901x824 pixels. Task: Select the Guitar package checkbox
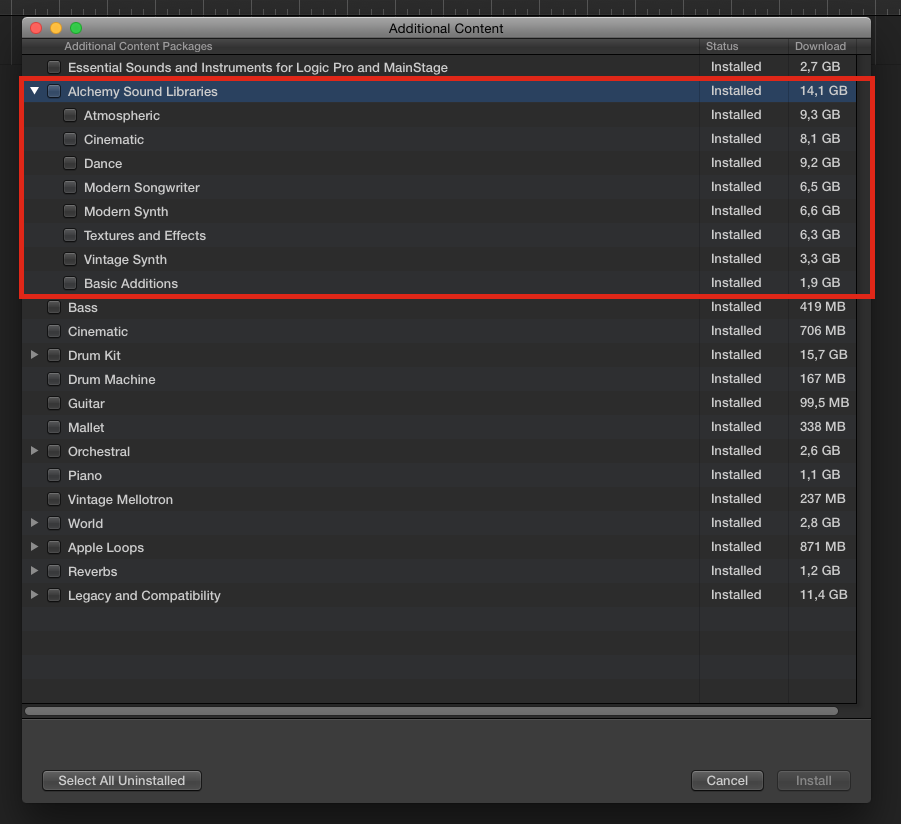[x=54, y=403]
